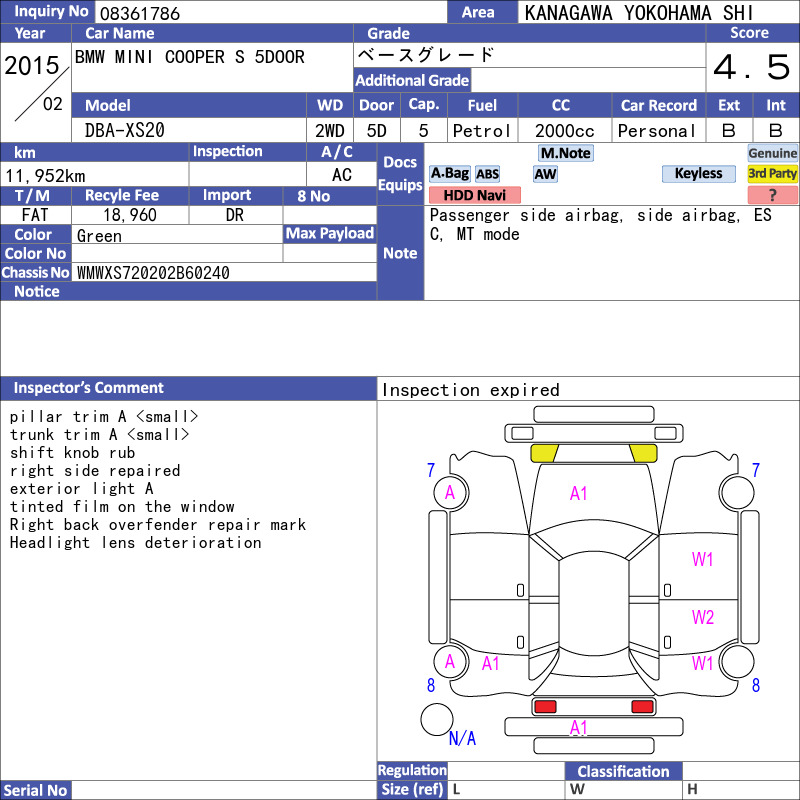Click the 3rd Party badge
The height and width of the screenshot is (800, 800).
[x=772, y=173]
